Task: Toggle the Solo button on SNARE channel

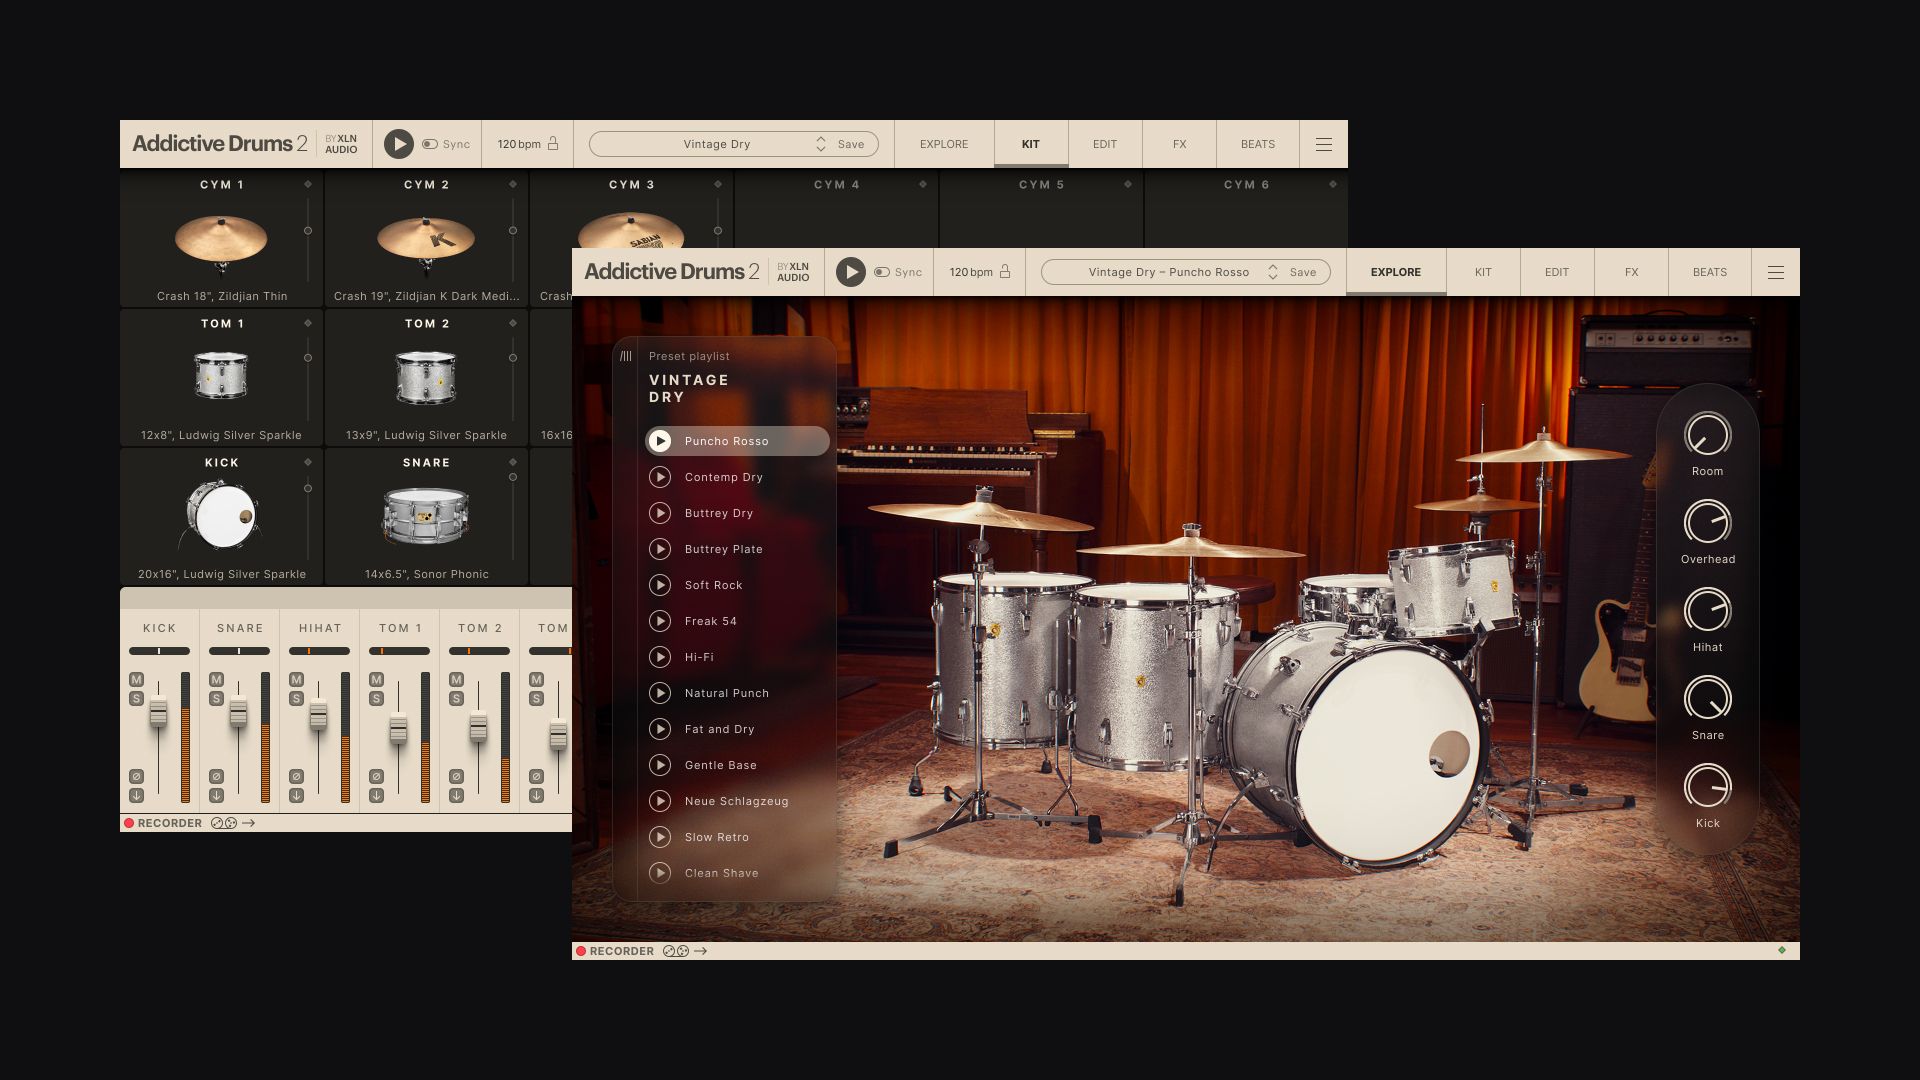Action: [x=216, y=696]
